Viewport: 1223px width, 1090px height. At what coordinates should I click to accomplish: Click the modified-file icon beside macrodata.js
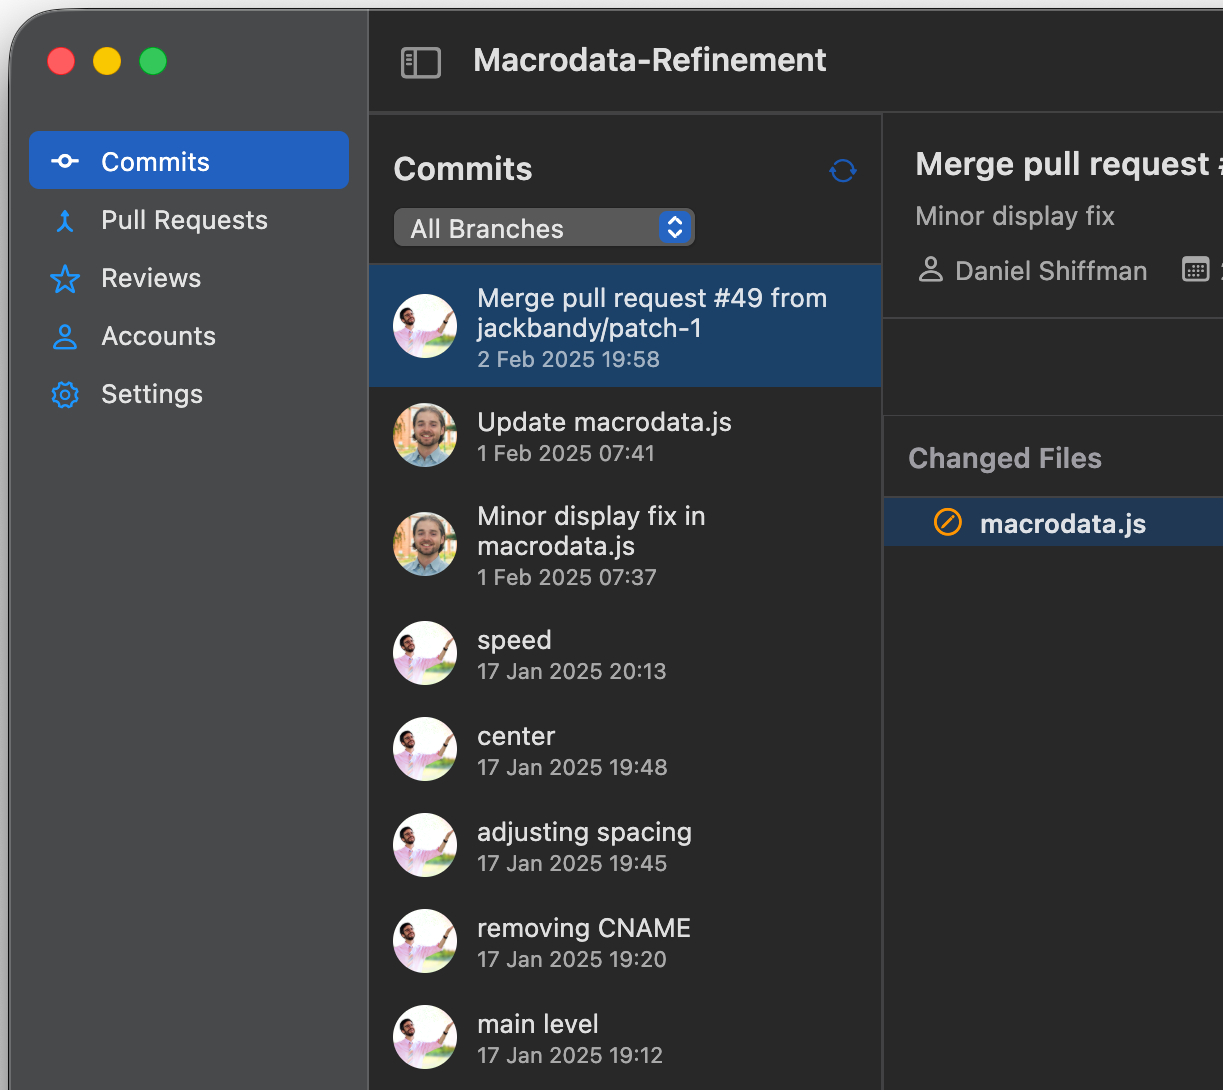947,521
